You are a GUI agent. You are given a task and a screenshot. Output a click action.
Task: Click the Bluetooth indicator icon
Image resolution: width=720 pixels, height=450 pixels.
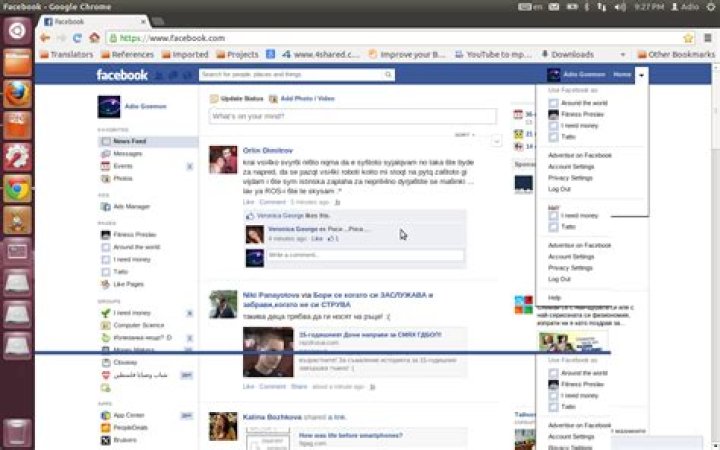click(586, 6)
